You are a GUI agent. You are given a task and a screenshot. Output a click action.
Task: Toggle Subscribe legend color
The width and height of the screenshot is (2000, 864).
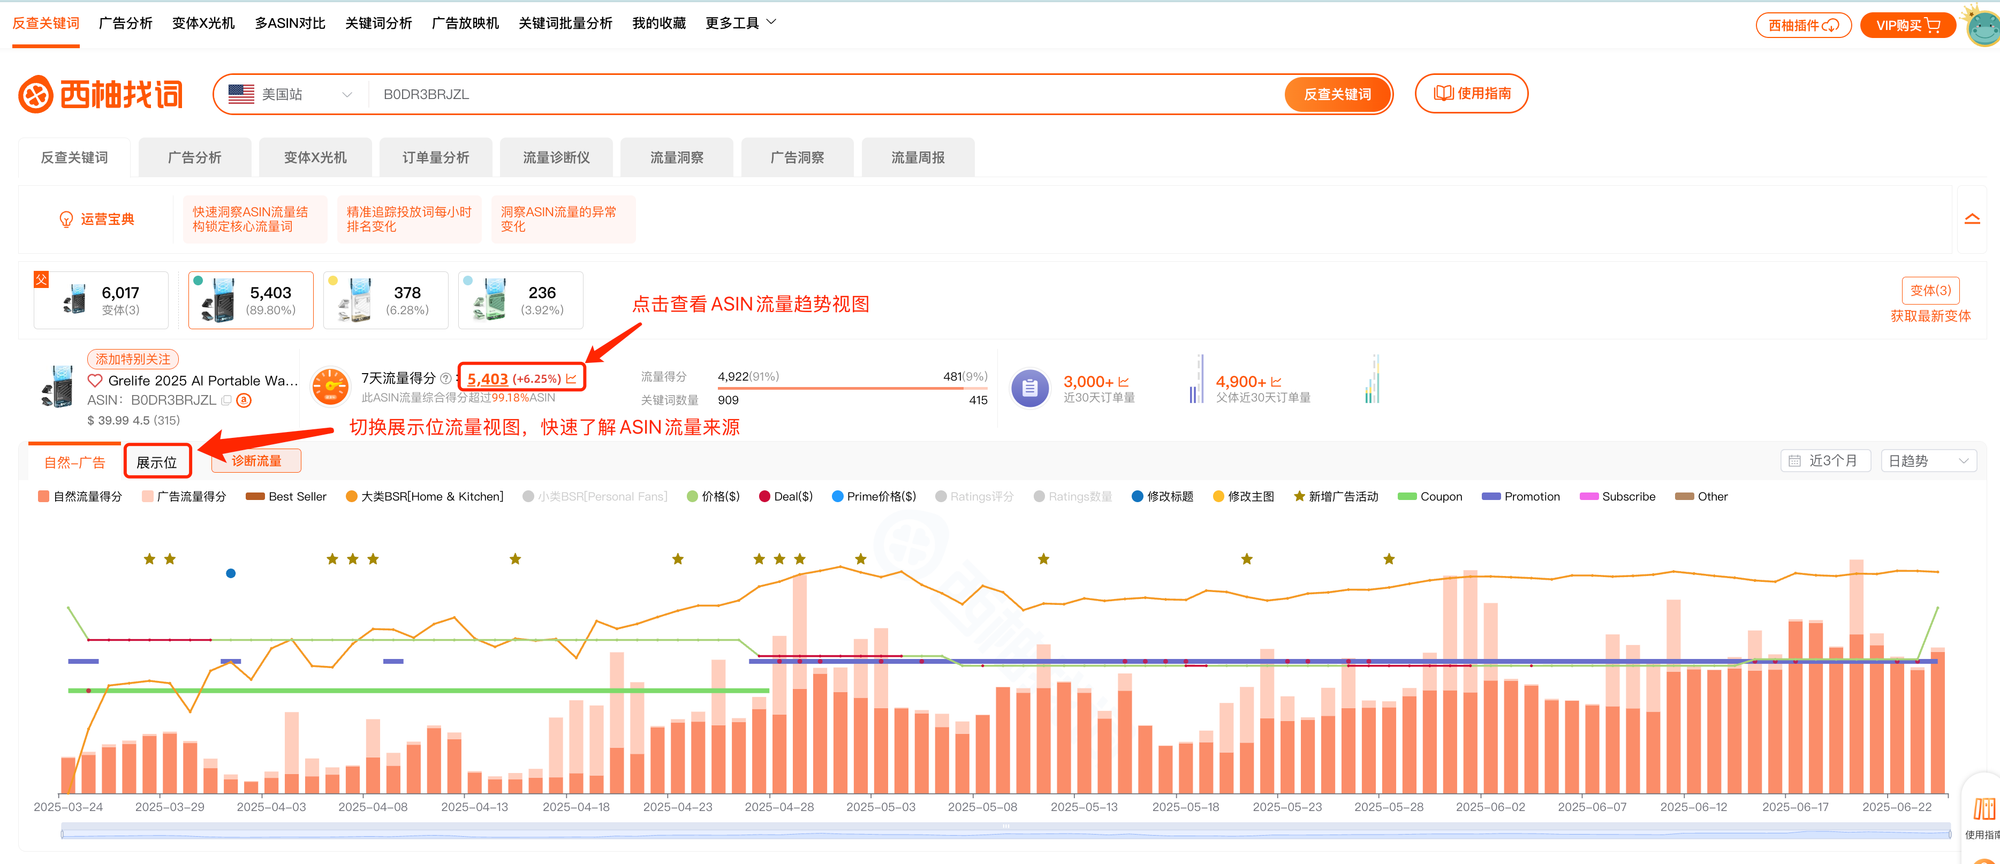1589,496
